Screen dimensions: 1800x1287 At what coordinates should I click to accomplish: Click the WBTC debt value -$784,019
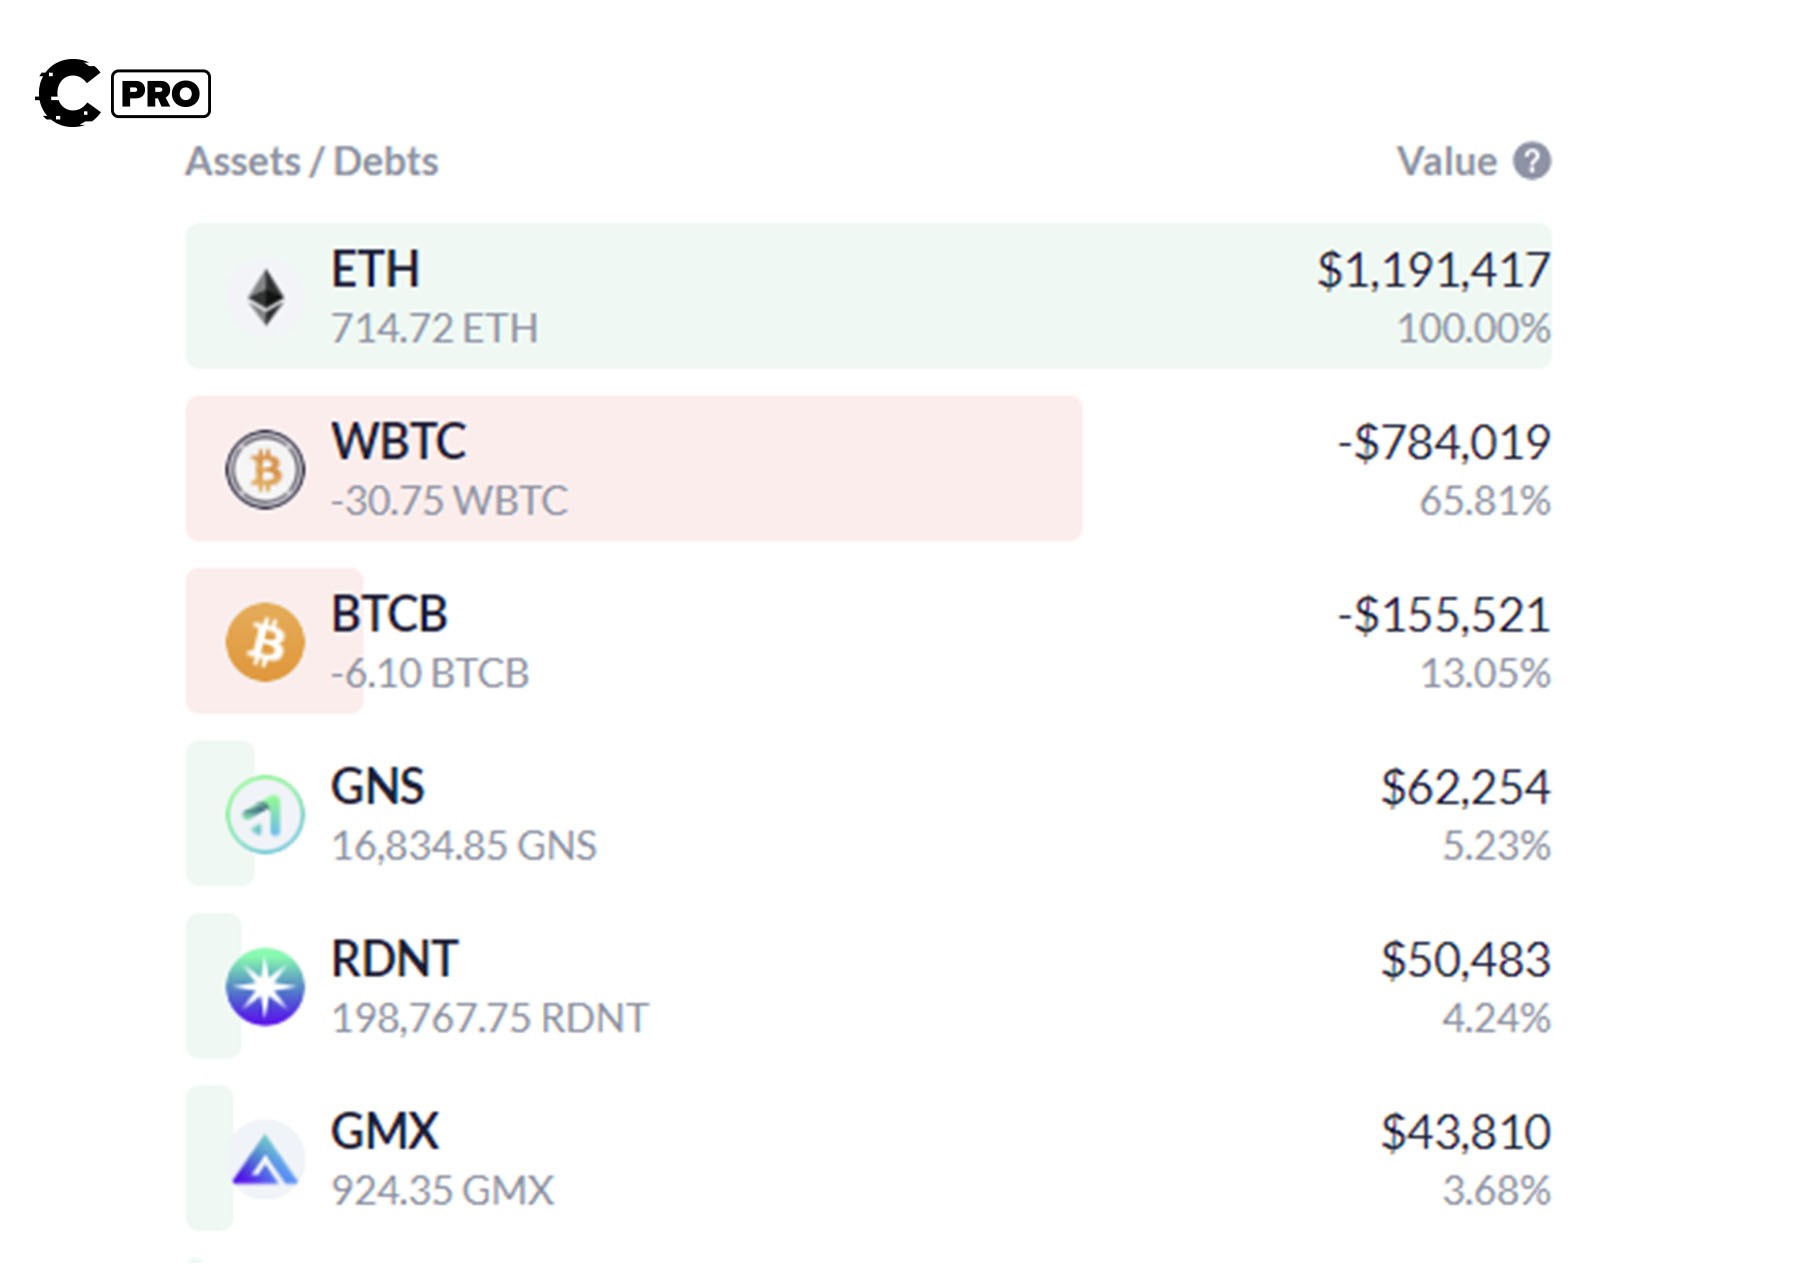click(1444, 442)
